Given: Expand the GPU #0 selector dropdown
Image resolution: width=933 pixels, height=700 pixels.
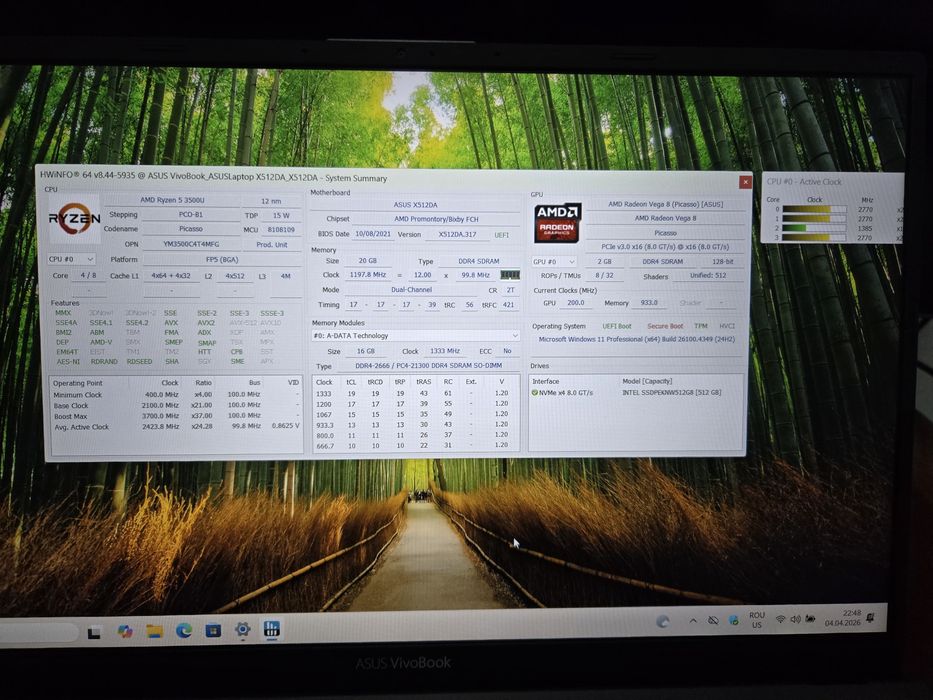Looking at the screenshot, I should (554, 262).
